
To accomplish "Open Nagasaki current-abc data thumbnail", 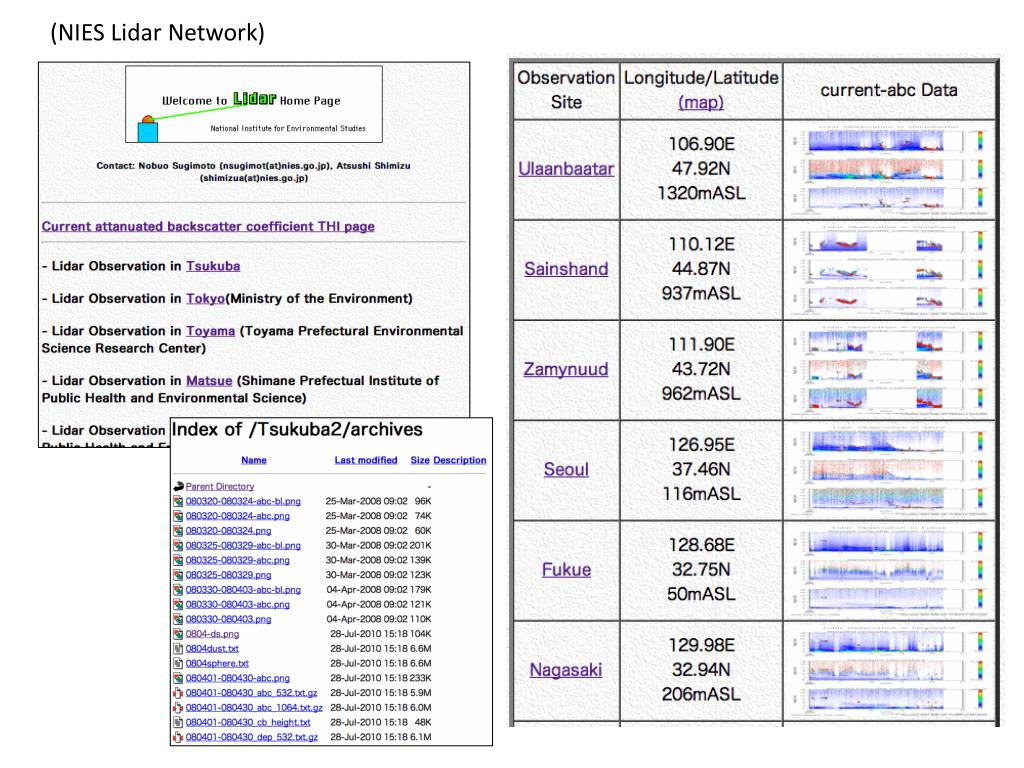I will click(889, 671).
